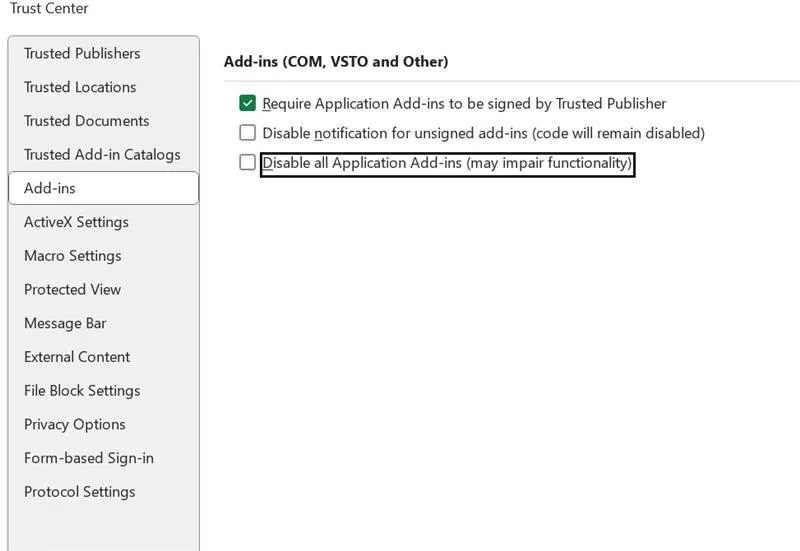This screenshot has width=800, height=551.
Task: Open the Message Bar section
Action: pyautogui.click(x=104, y=323)
